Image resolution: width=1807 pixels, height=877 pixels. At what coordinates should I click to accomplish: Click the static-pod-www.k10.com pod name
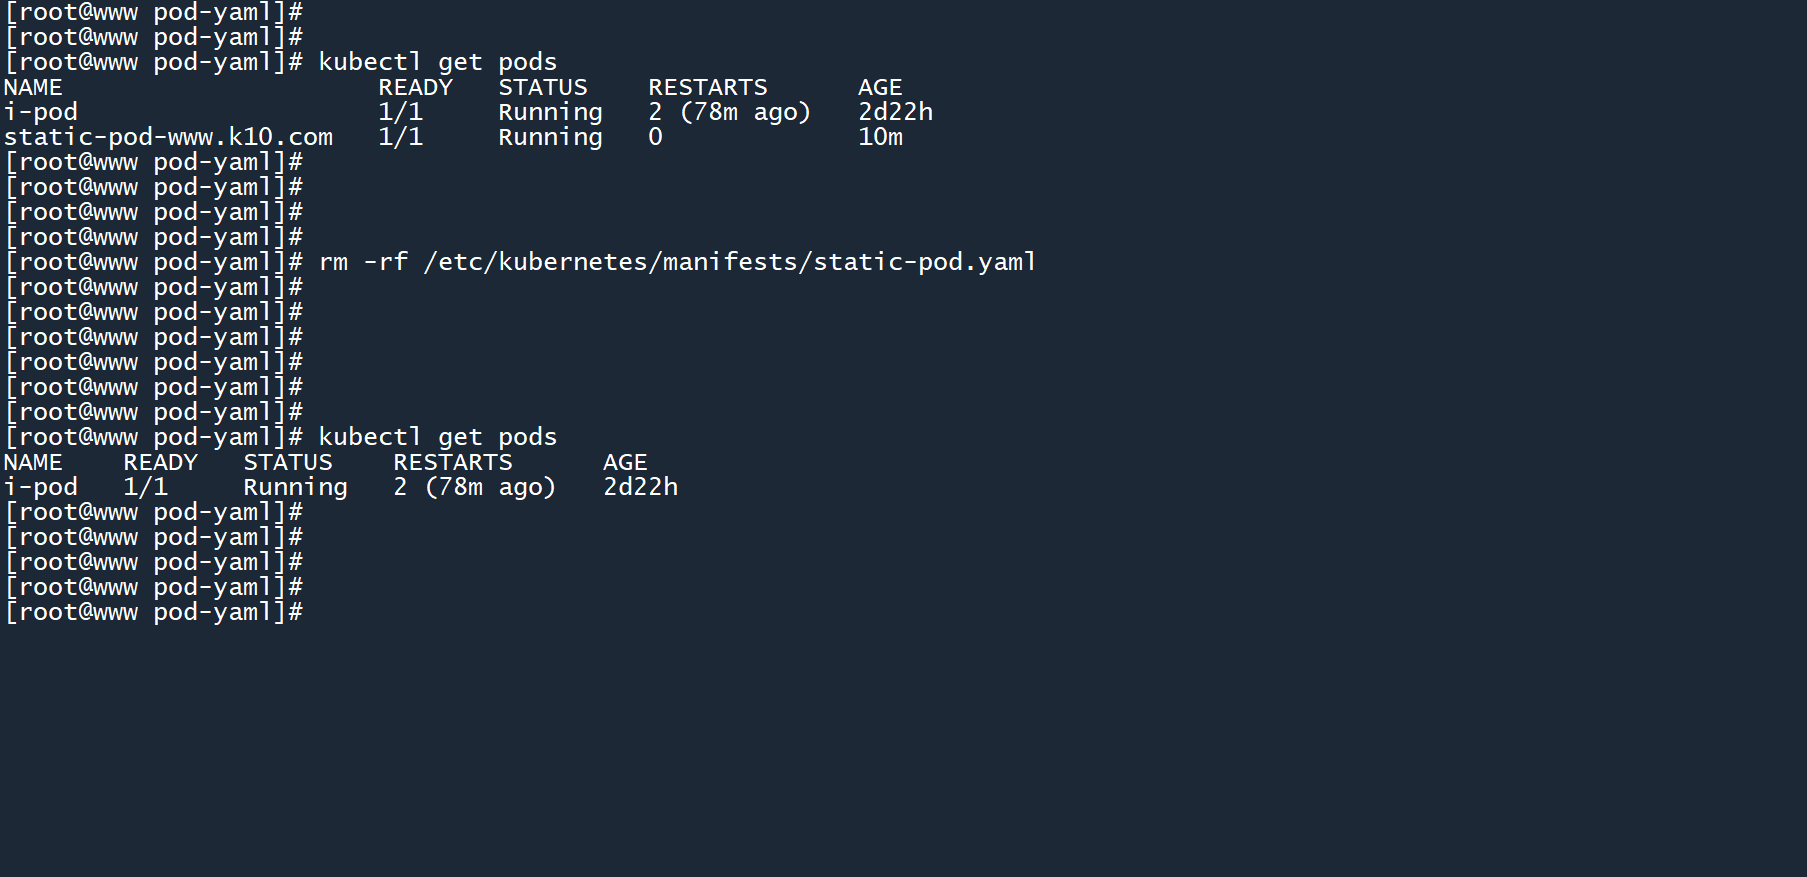click(x=168, y=137)
